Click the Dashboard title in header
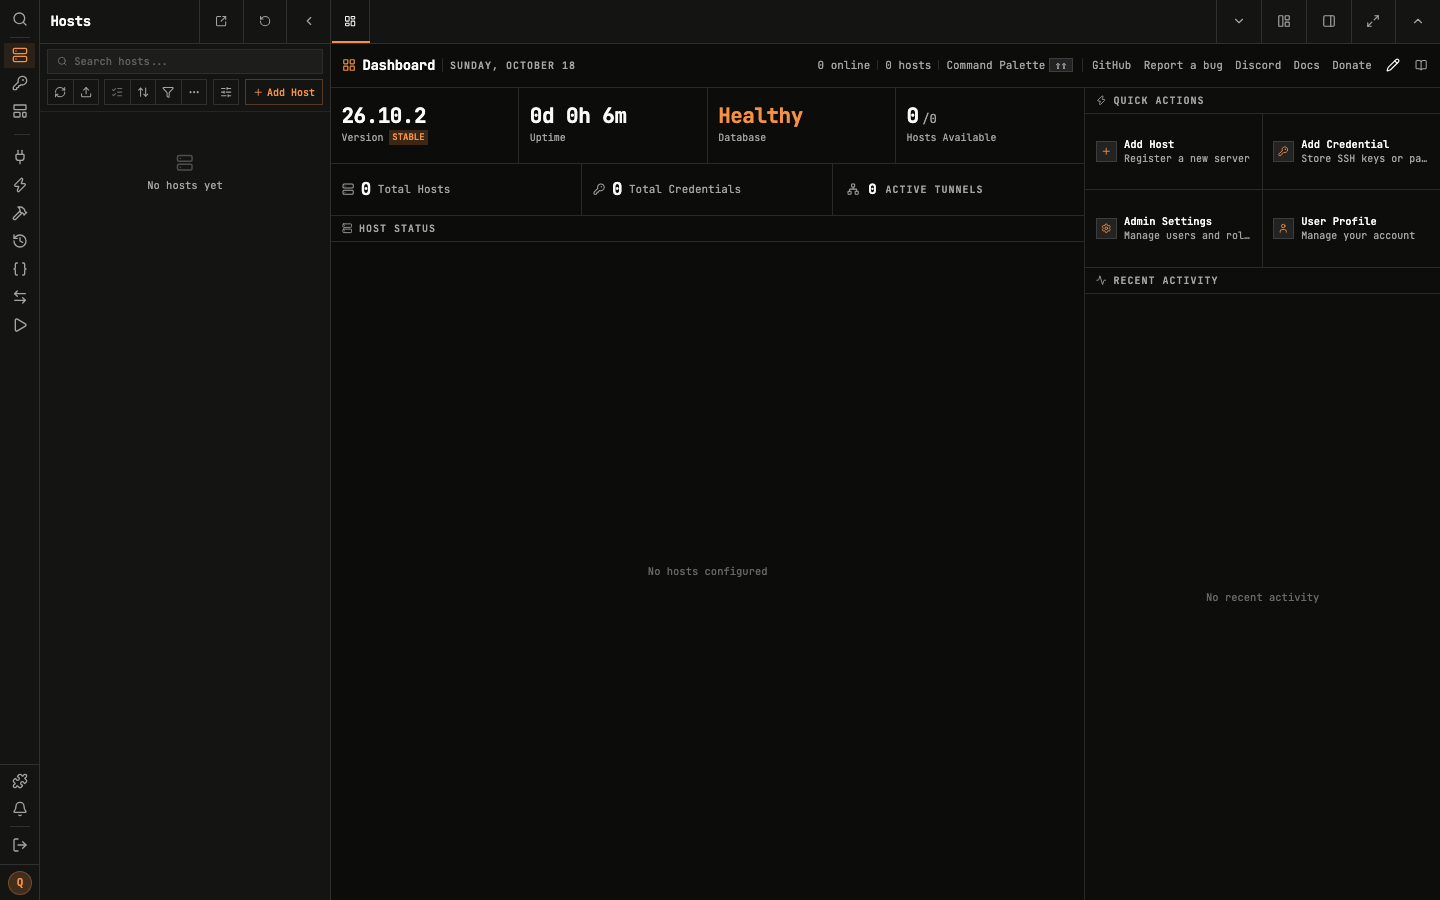The image size is (1440, 900). (398, 65)
